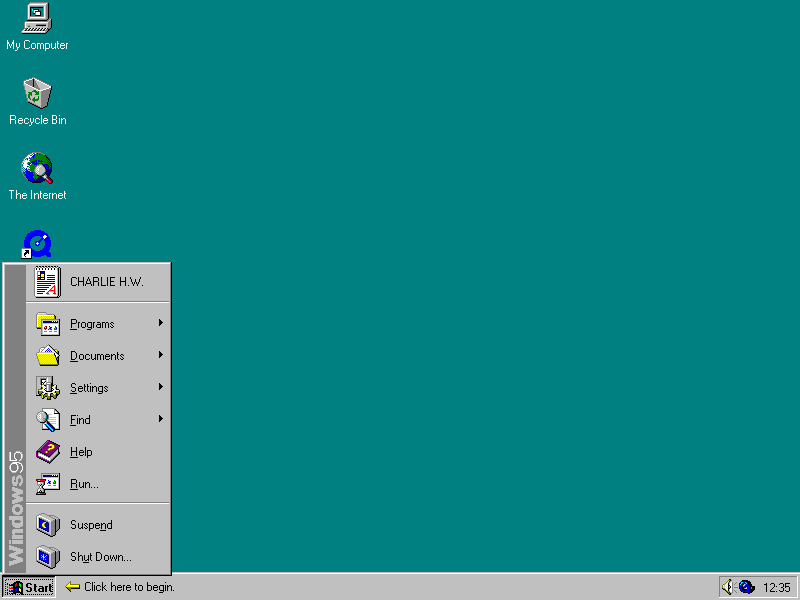Click the Suspend moon monitor icon
This screenshot has width=800, height=600.
coord(48,525)
